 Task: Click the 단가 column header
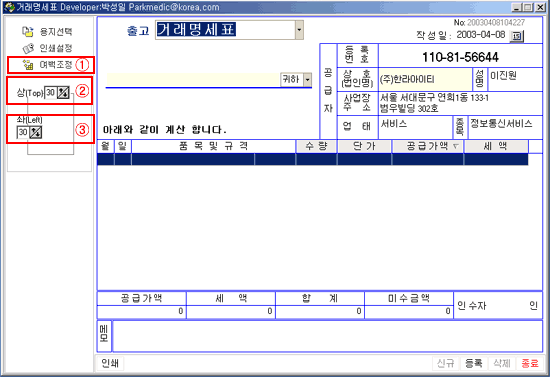[364, 146]
